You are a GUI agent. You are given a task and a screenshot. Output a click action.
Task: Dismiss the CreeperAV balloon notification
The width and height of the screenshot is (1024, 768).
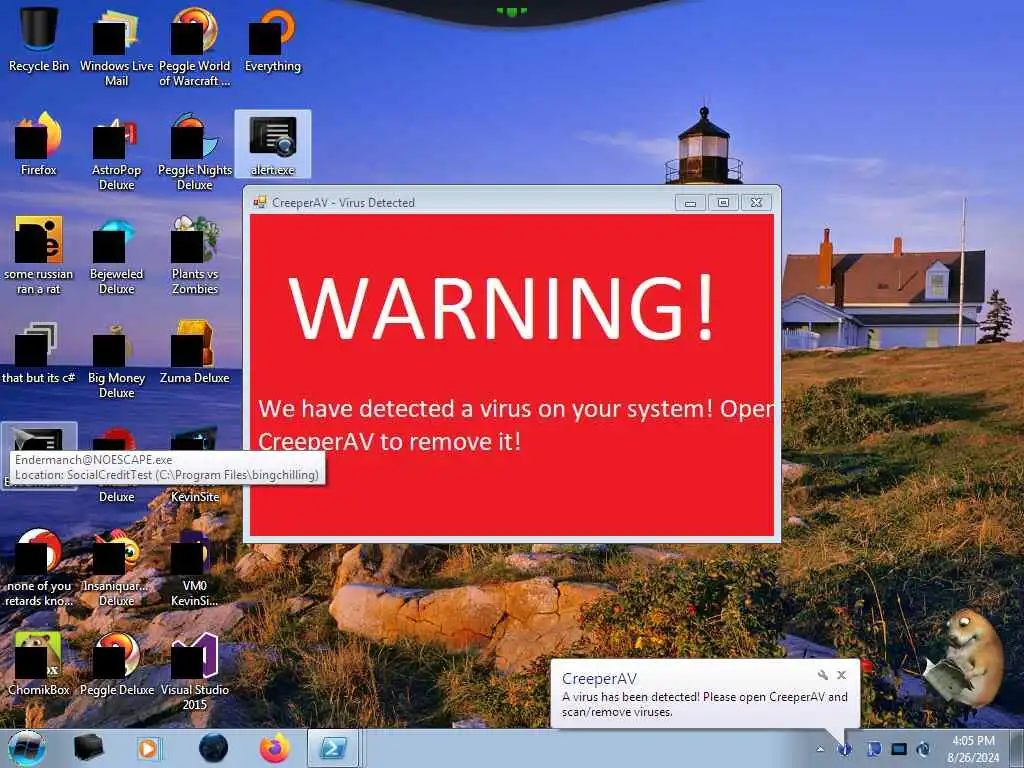pyautogui.click(x=842, y=675)
